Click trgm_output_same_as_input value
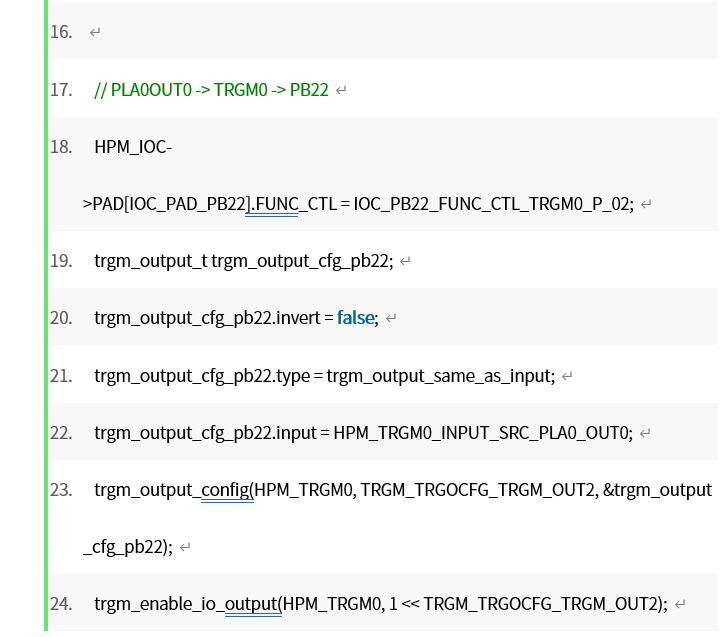 coord(438,376)
